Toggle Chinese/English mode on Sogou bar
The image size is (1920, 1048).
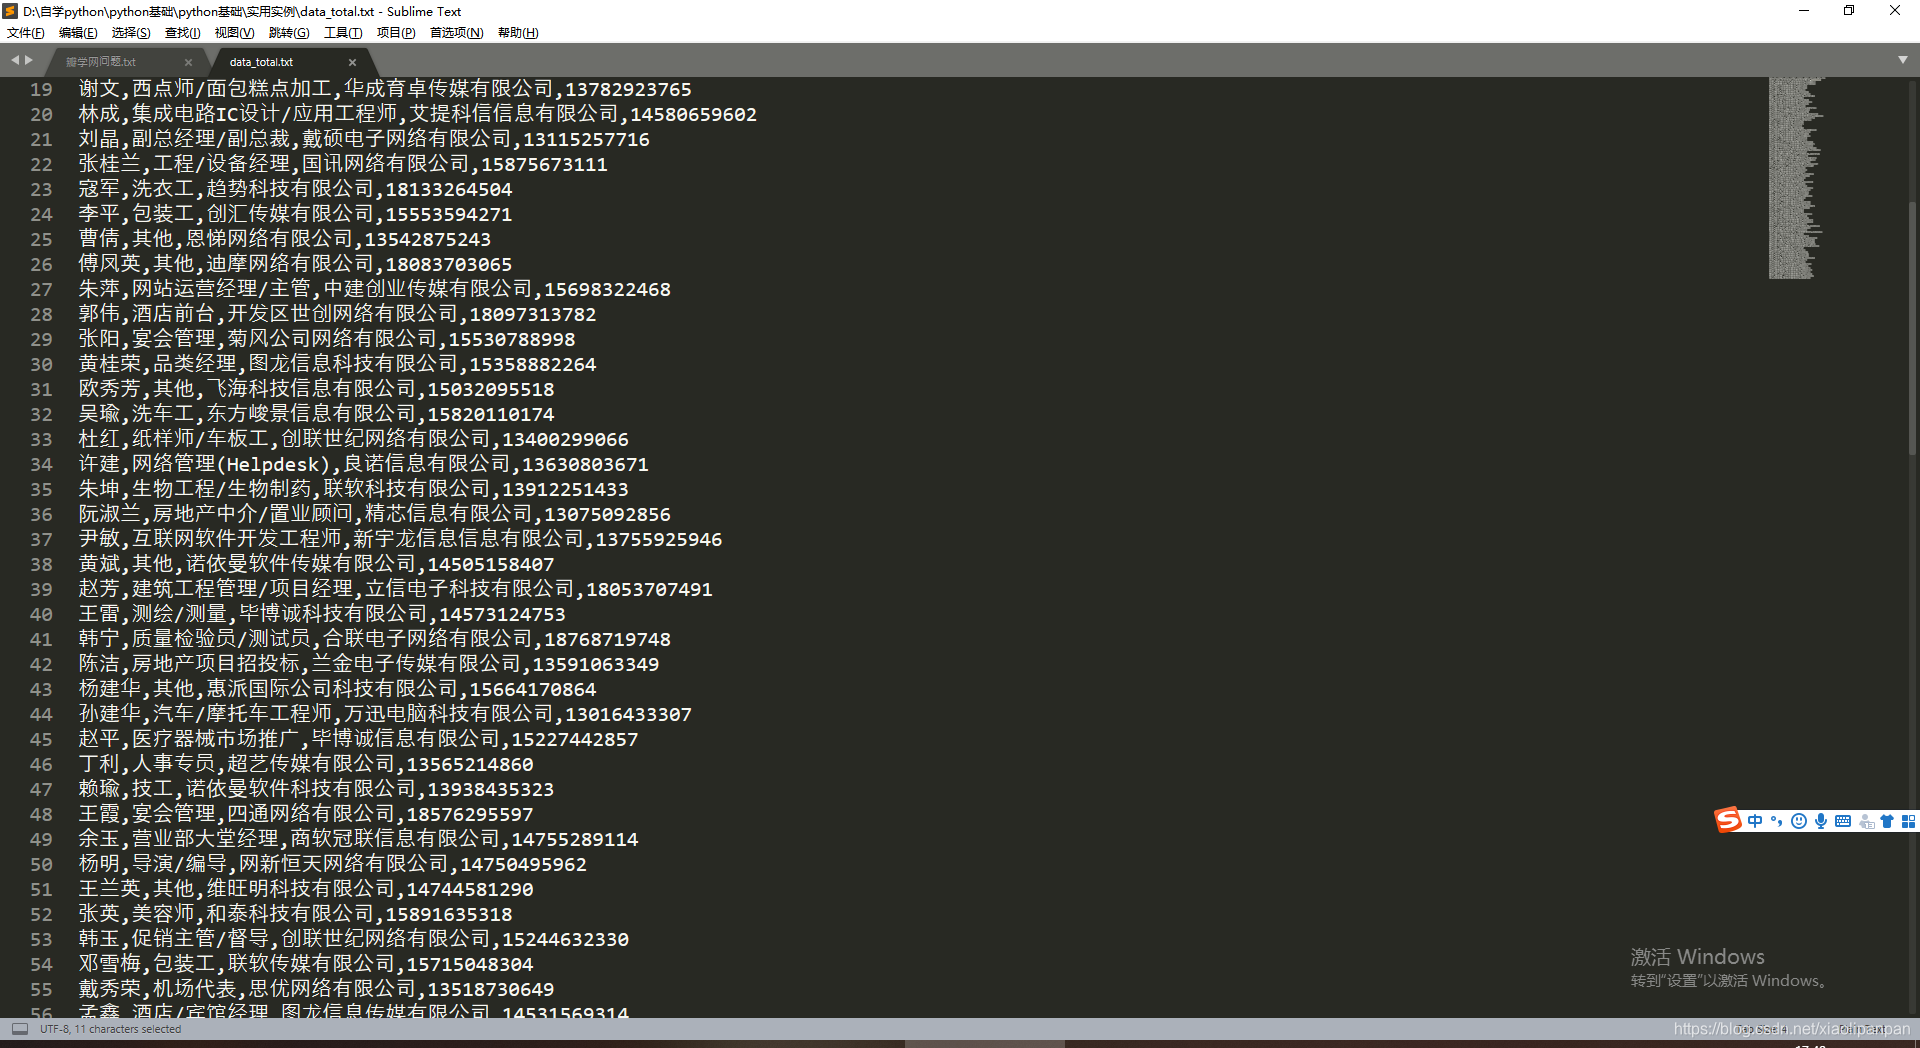[x=1755, y=821]
